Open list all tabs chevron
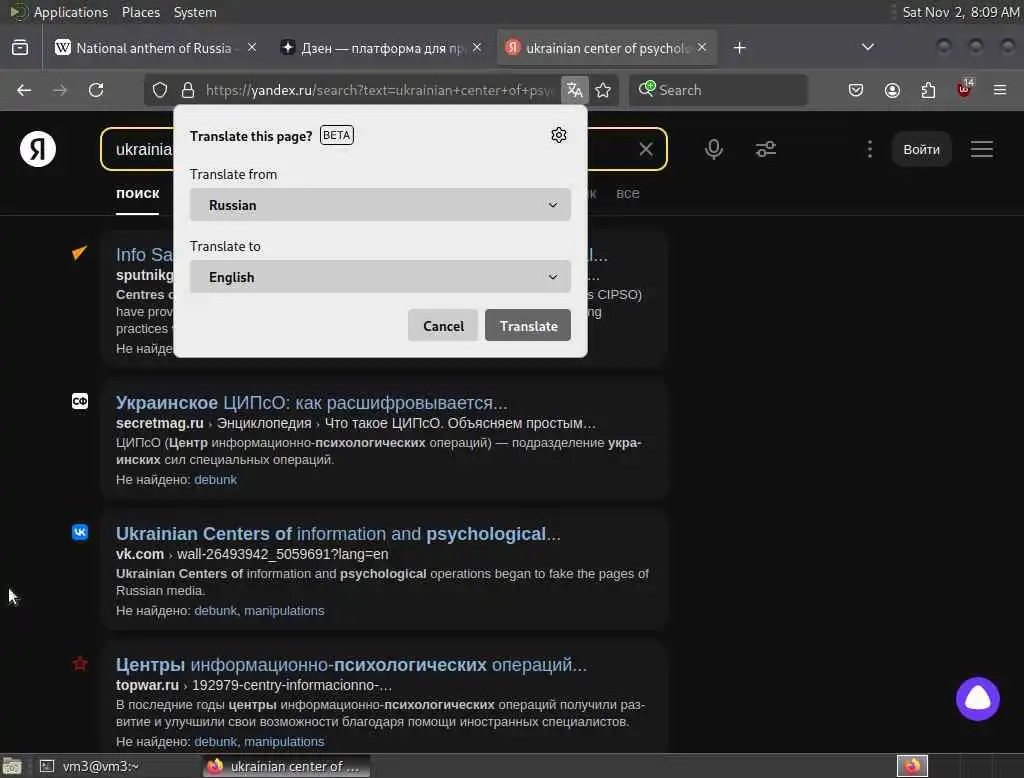Image resolution: width=1024 pixels, height=778 pixels. tap(868, 47)
